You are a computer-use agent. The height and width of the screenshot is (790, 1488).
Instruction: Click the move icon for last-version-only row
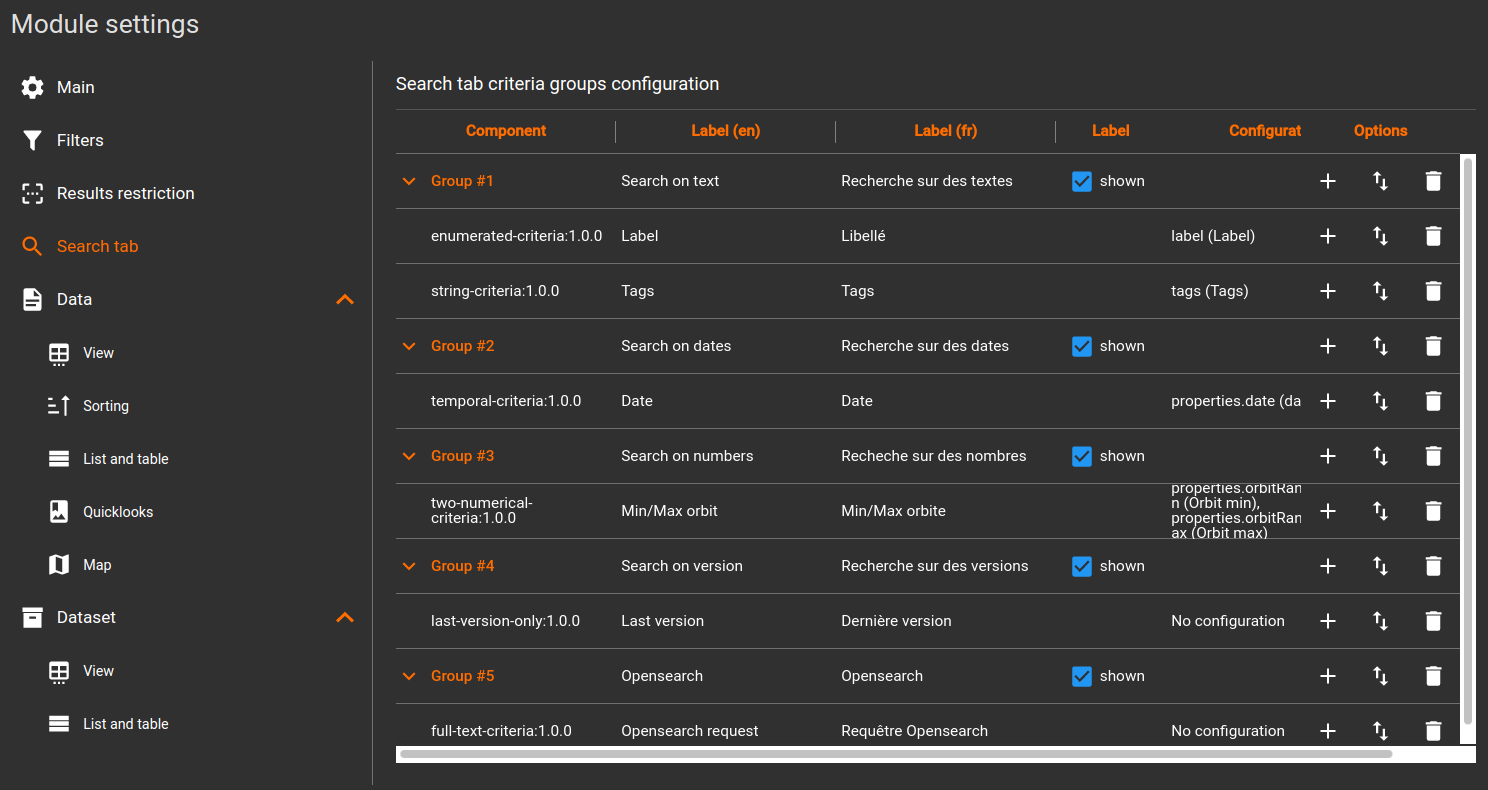pyautogui.click(x=1381, y=621)
